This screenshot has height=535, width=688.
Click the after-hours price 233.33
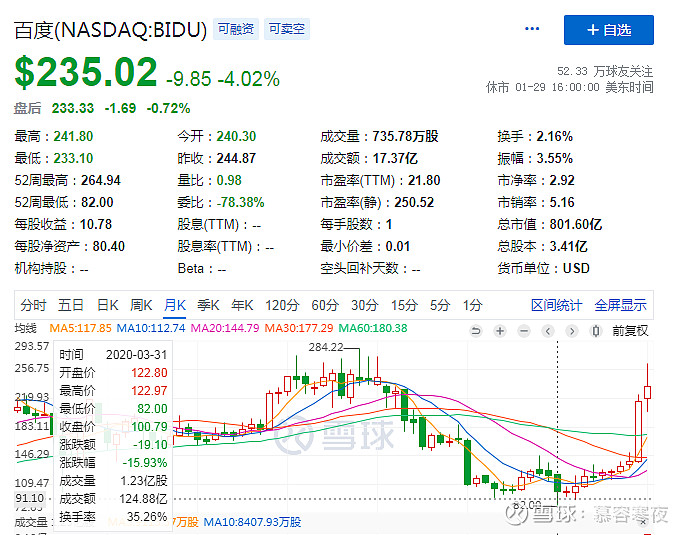point(73,108)
